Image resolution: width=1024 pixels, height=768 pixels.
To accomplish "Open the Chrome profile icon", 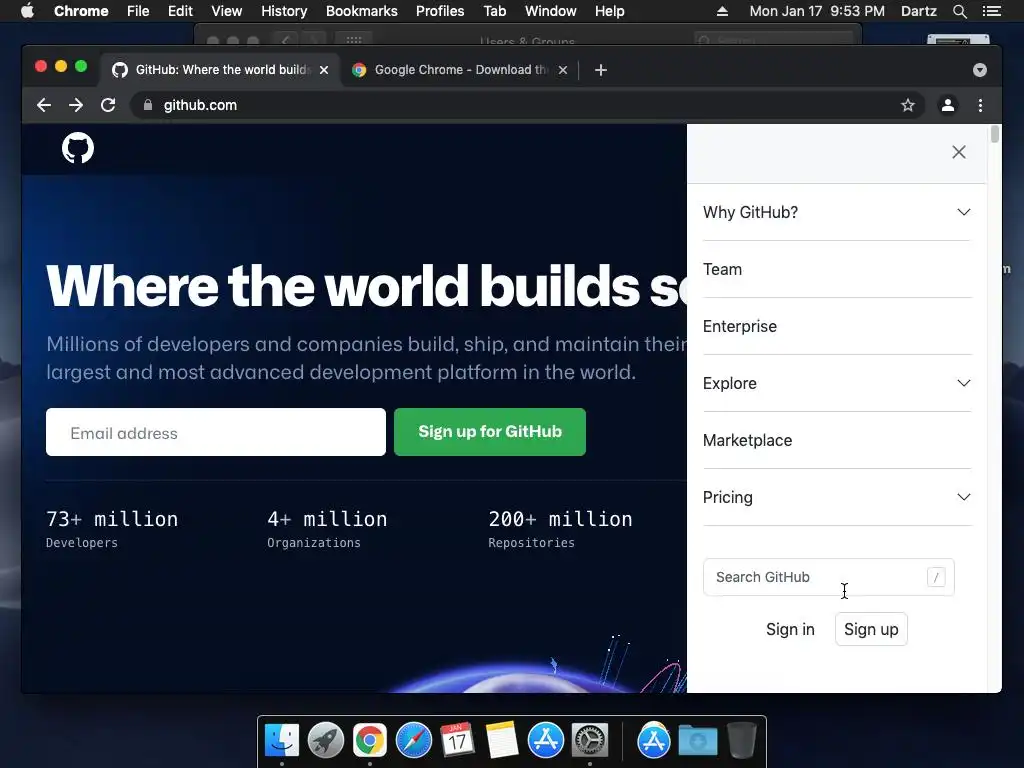I will 948,105.
